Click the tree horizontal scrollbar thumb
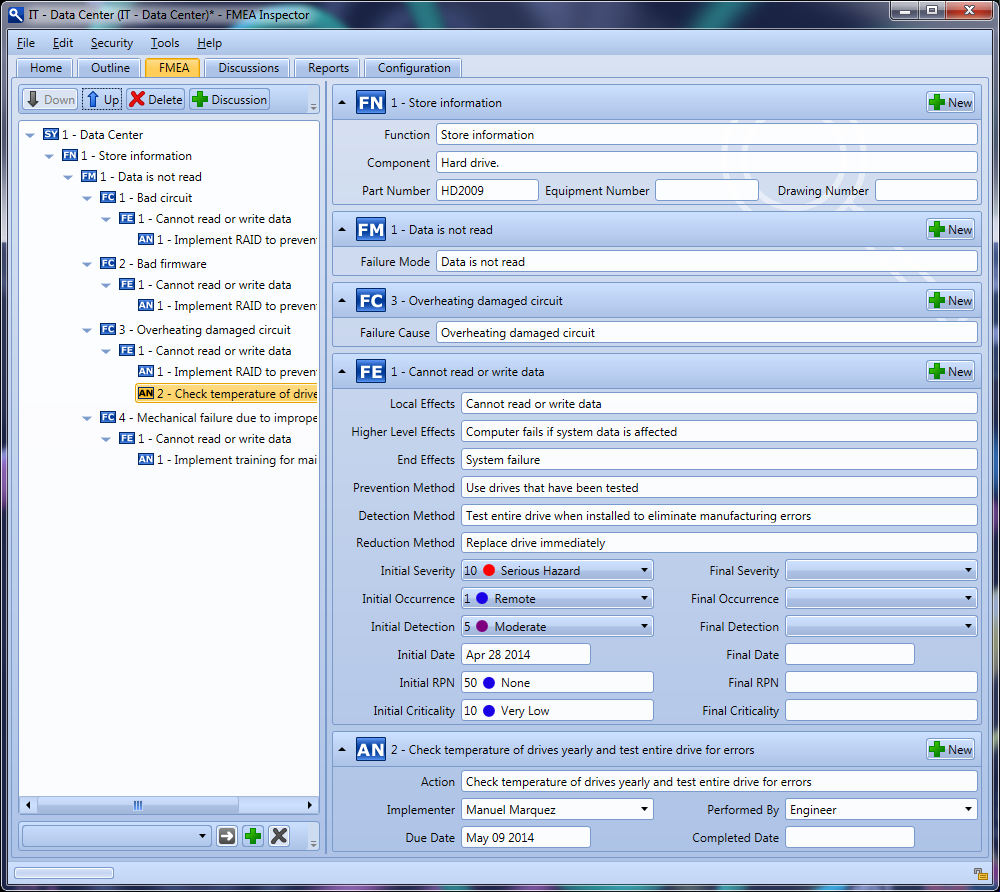 (x=138, y=805)
